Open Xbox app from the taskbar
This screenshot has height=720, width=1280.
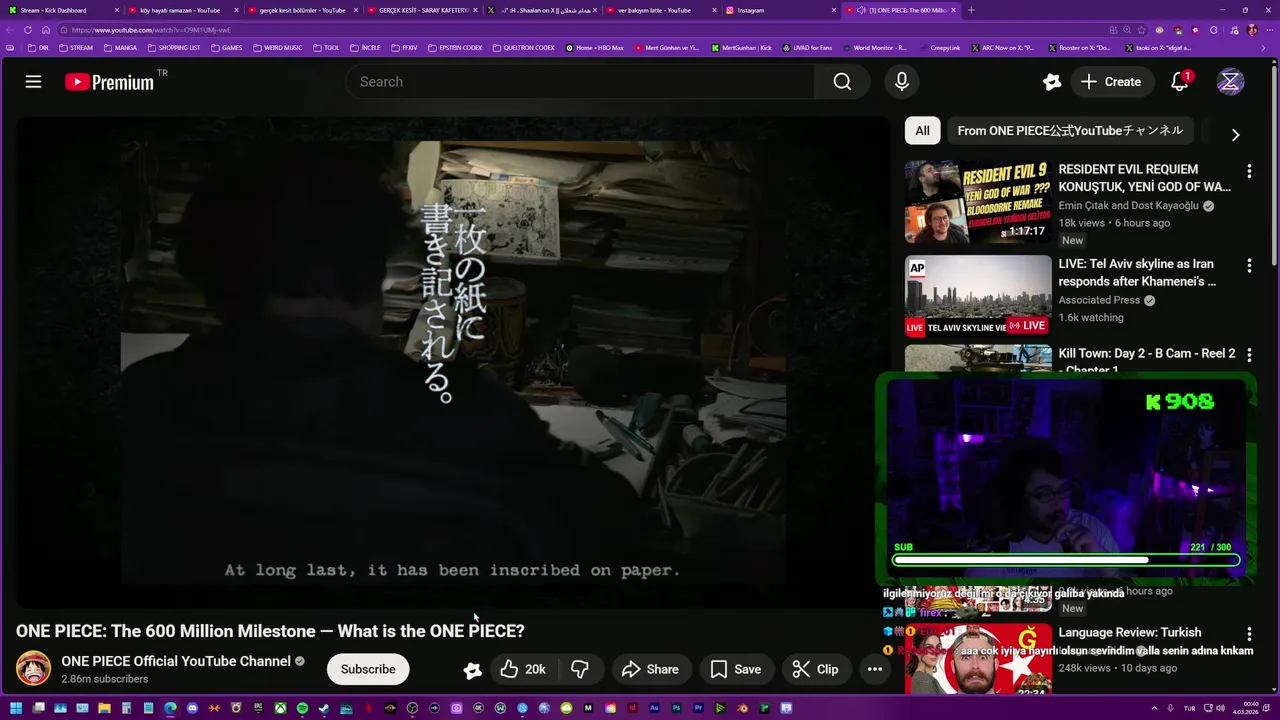[280, 708]
